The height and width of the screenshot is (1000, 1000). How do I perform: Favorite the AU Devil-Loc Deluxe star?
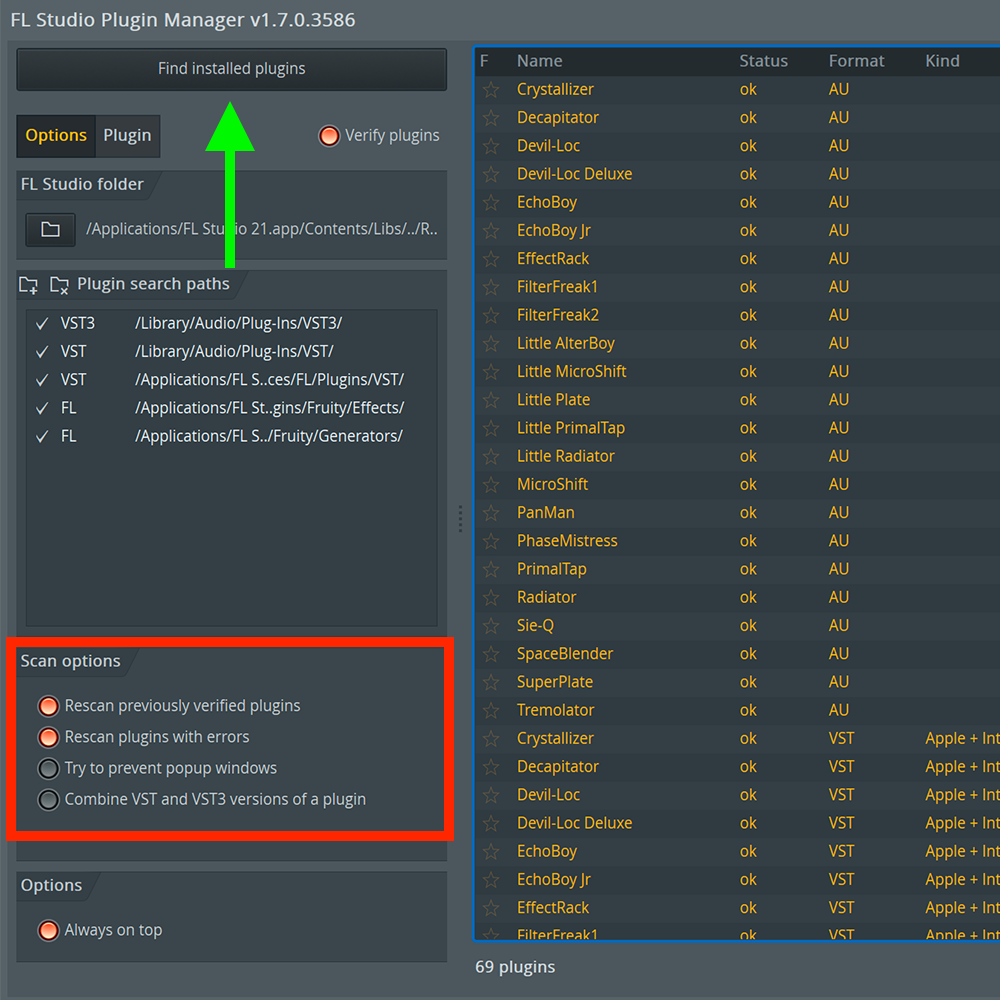[x=491, y=174]
